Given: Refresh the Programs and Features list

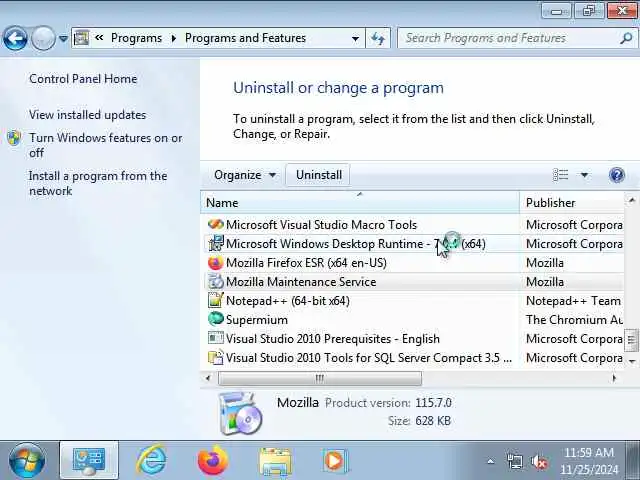Looking at the screenshot, I should tap(378, 38).
